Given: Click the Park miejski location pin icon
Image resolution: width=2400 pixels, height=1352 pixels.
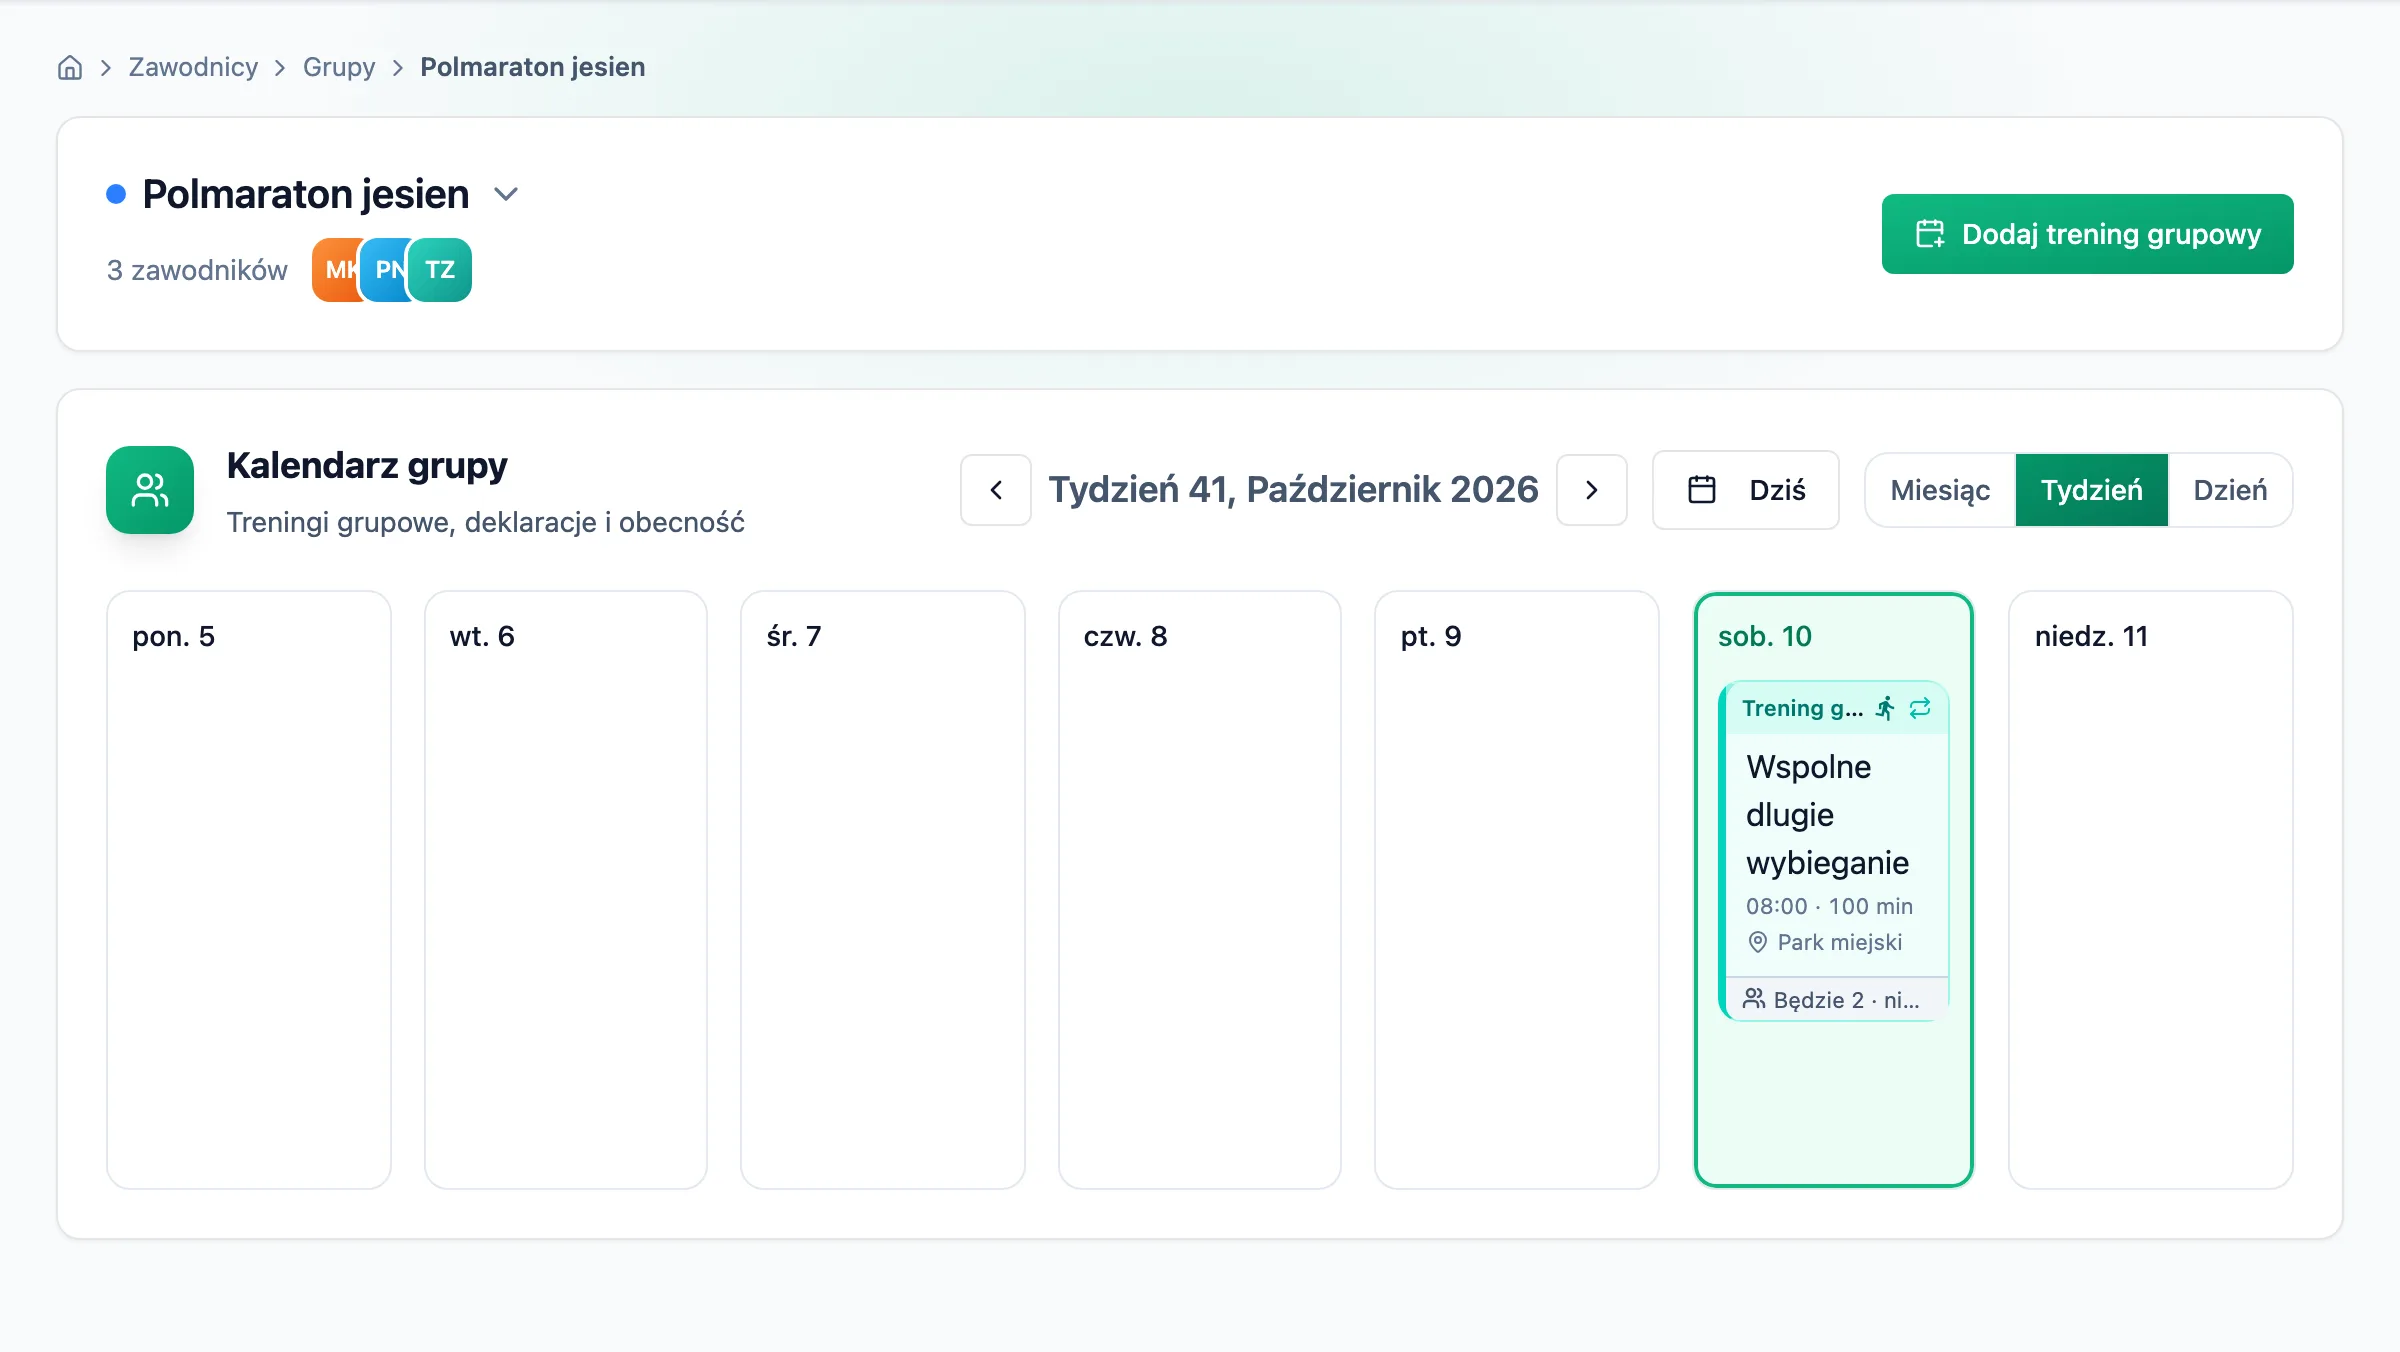Looking at the screenshot, I should click(x=1757, y=942).
